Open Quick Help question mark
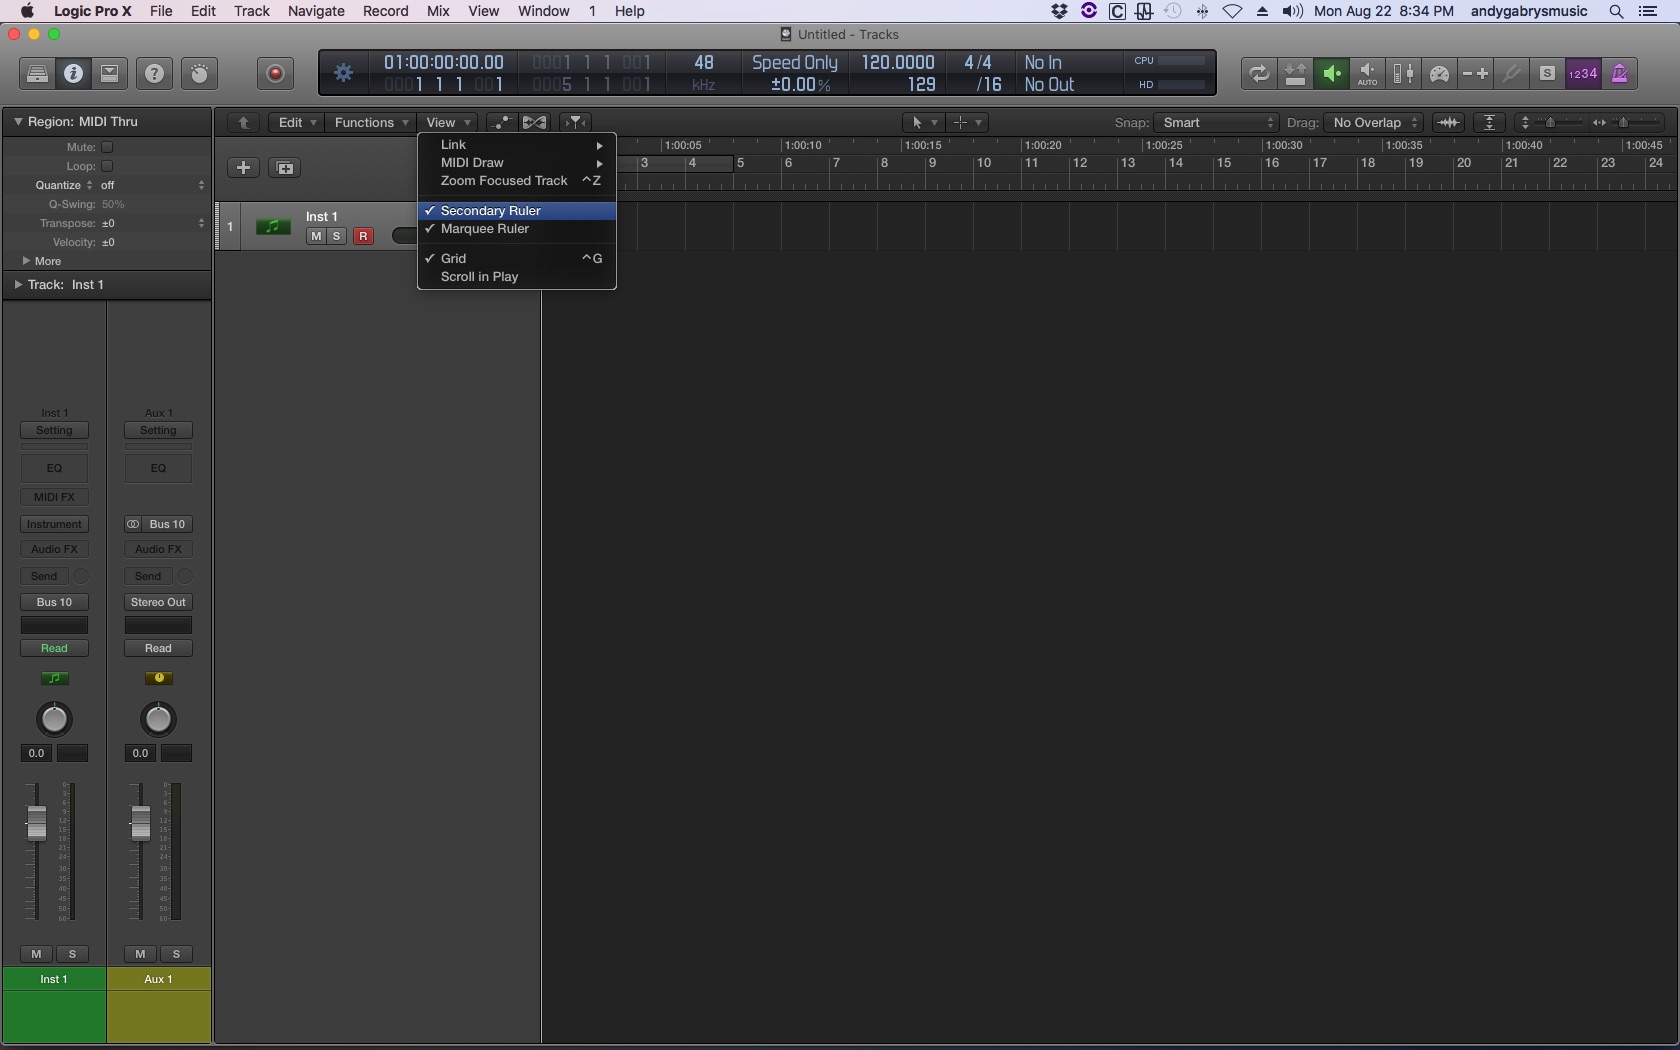Screen dimensions: 1680x1050 (154, 73)
